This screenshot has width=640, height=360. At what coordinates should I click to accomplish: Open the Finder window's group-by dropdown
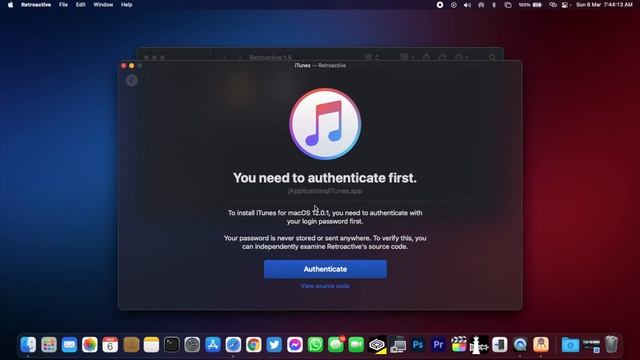(x=407, y=57)
